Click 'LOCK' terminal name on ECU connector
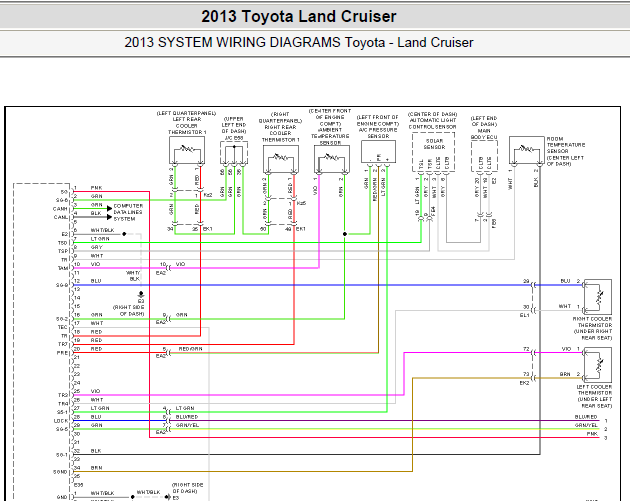This screenshot has width=630, height=501. click(x=61, y=421)
